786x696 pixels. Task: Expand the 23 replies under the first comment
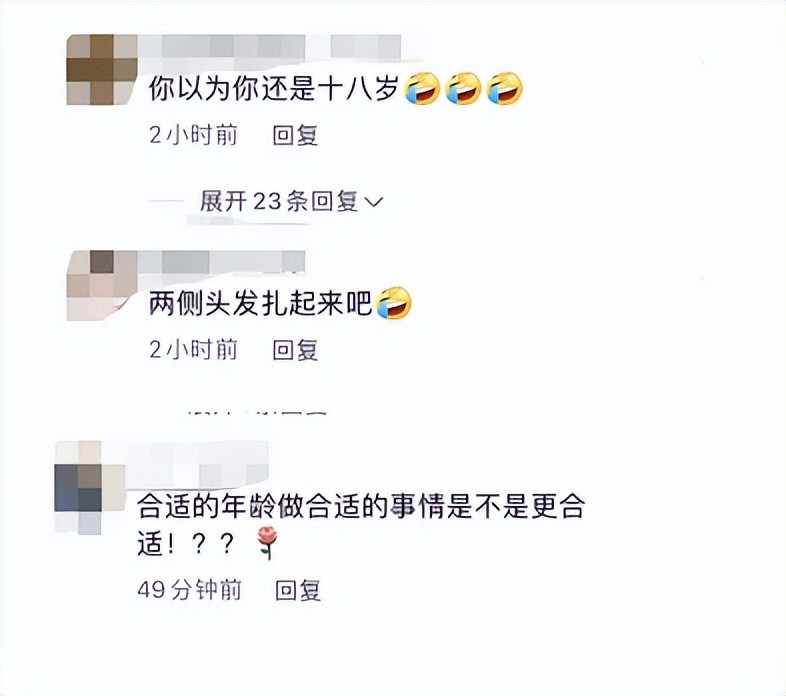[x=291, y=202]
